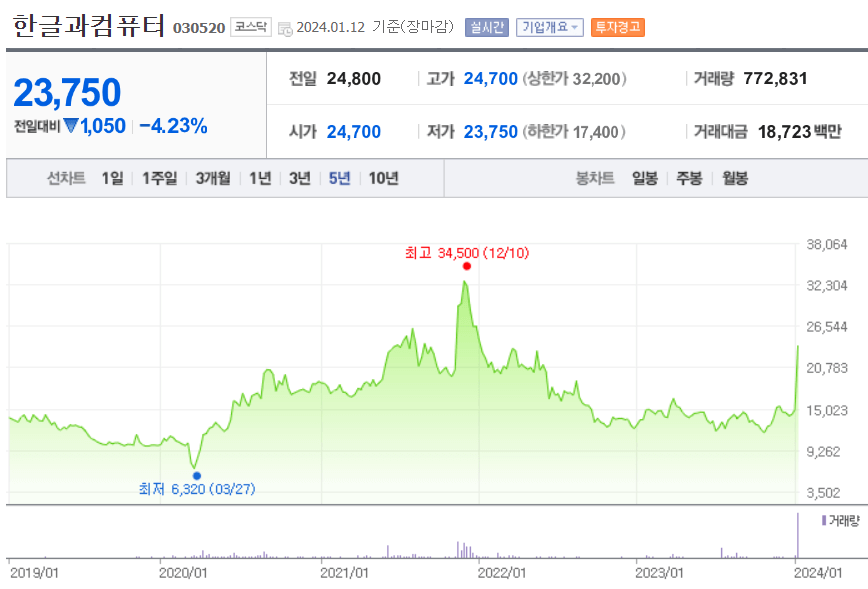
Task: Select the 3년 line chart period
Action: (x=299, y=178)
